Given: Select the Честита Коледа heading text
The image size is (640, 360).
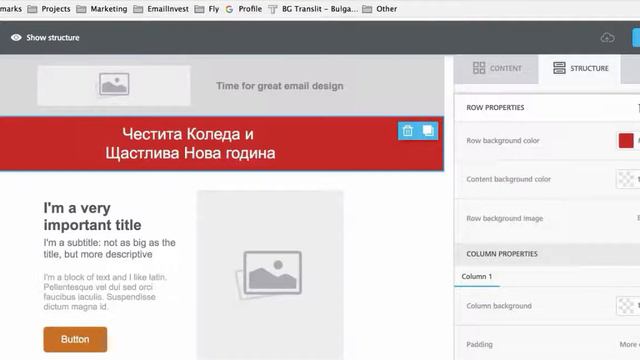Looking at the screenshot, I should [x=190, y=144].
